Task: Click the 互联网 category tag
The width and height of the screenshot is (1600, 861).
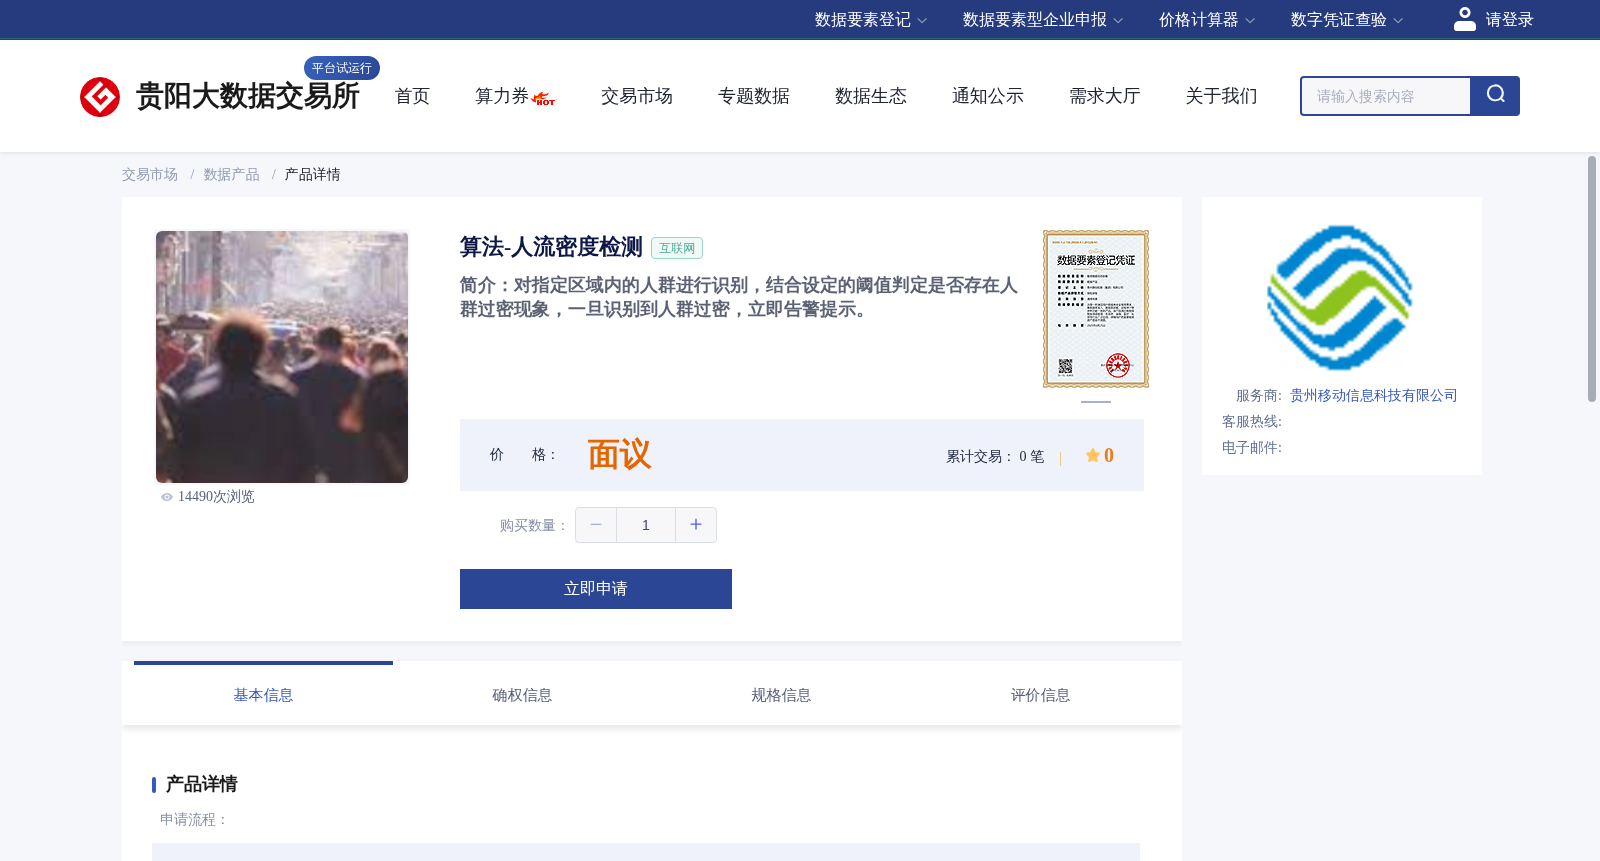Action: [677, 248]
